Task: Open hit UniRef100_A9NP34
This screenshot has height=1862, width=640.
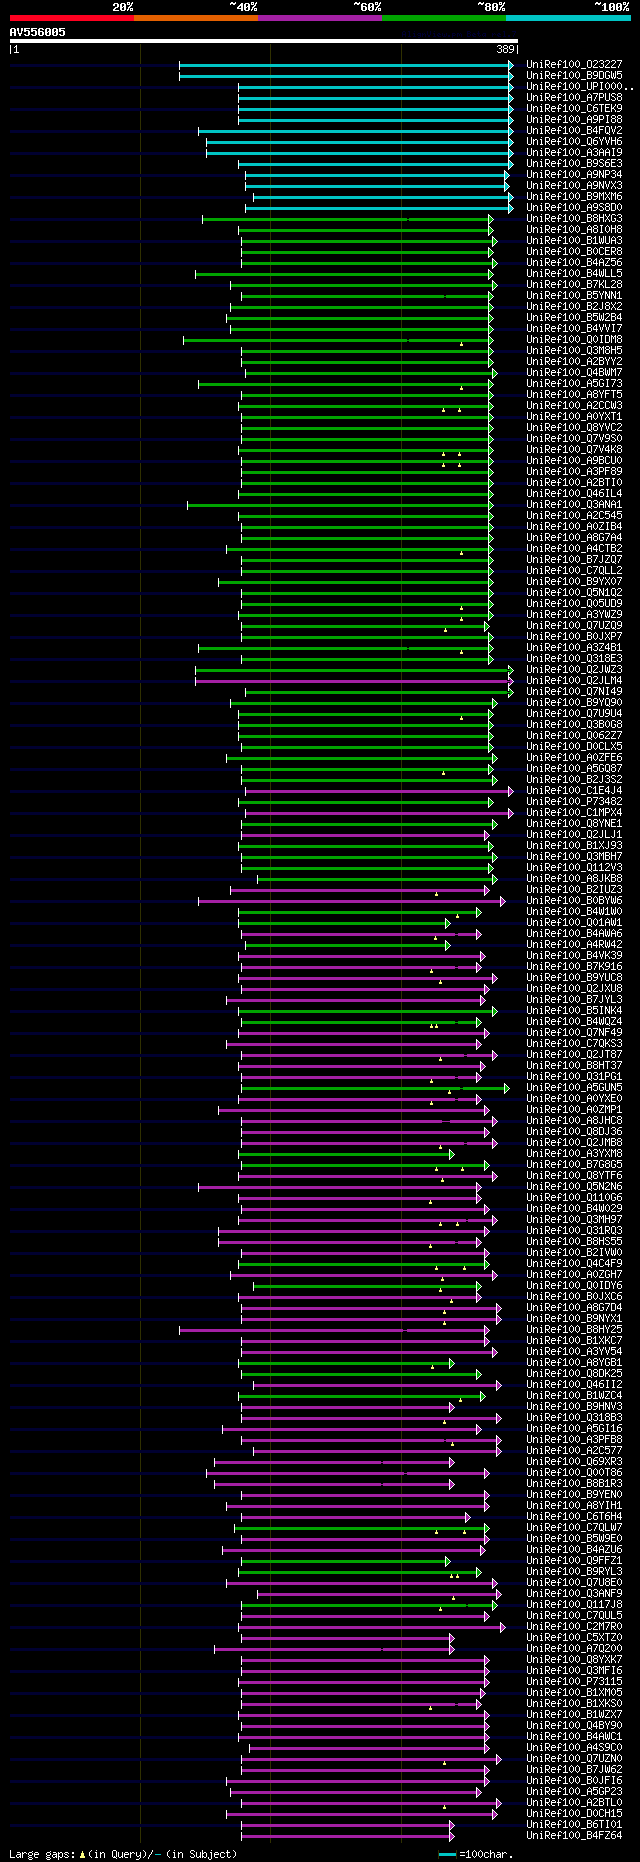Action: [x=574, y=174]
